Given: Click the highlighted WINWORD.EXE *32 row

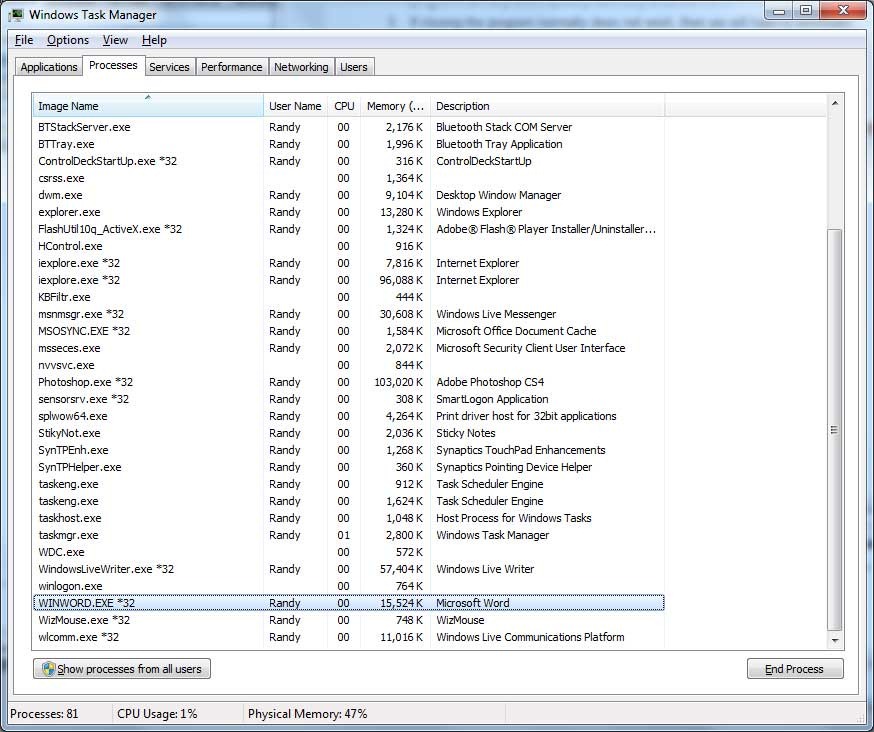Looking at the screenshot, I should click(x=348, y=603).
